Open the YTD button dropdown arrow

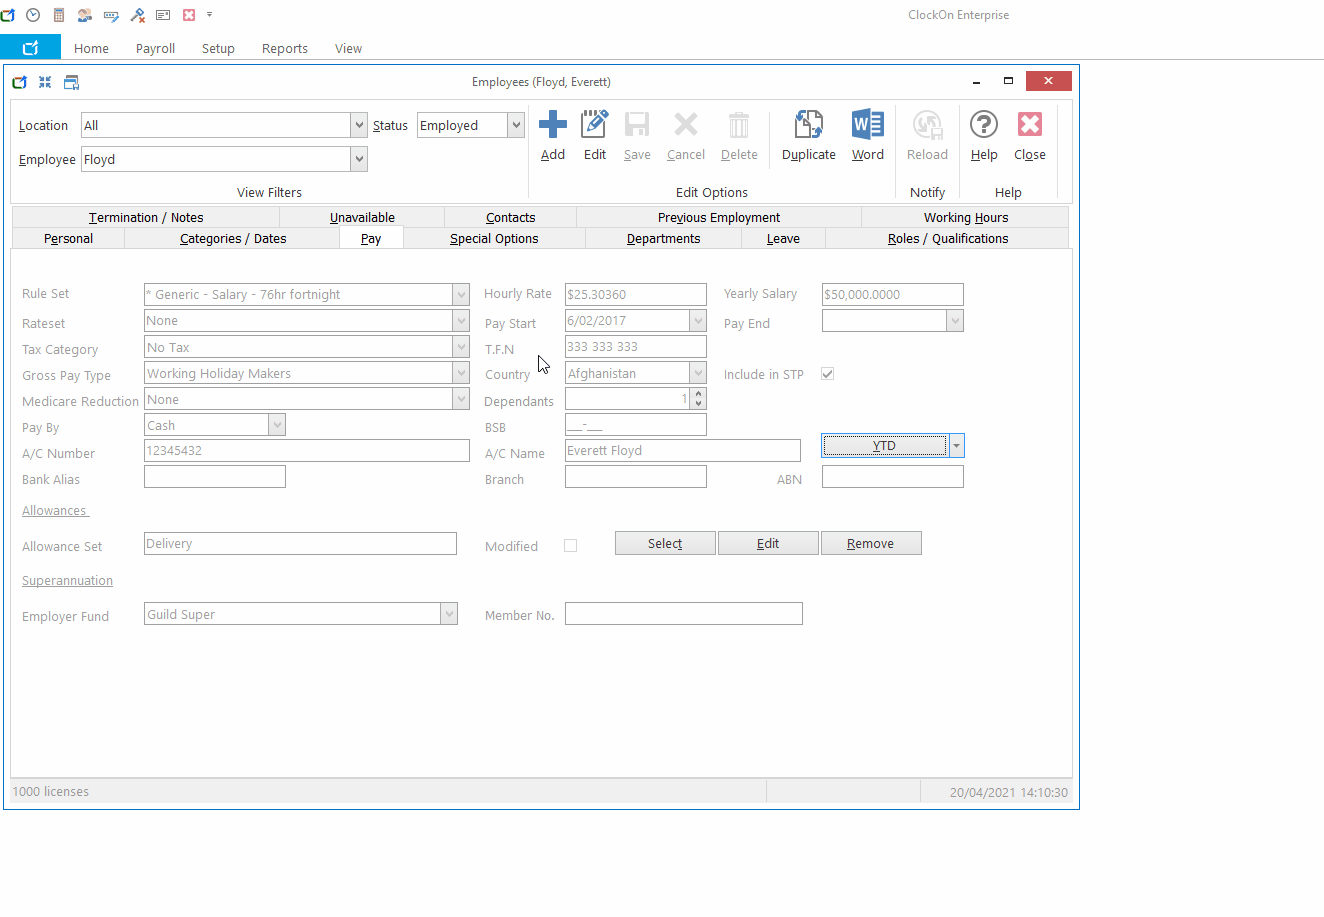(957, 446)
